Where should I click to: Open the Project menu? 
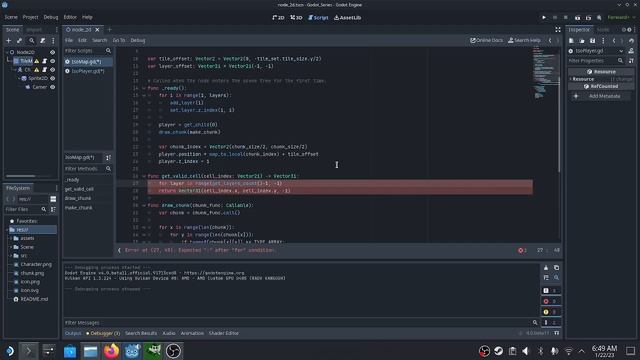pos(30,17)
